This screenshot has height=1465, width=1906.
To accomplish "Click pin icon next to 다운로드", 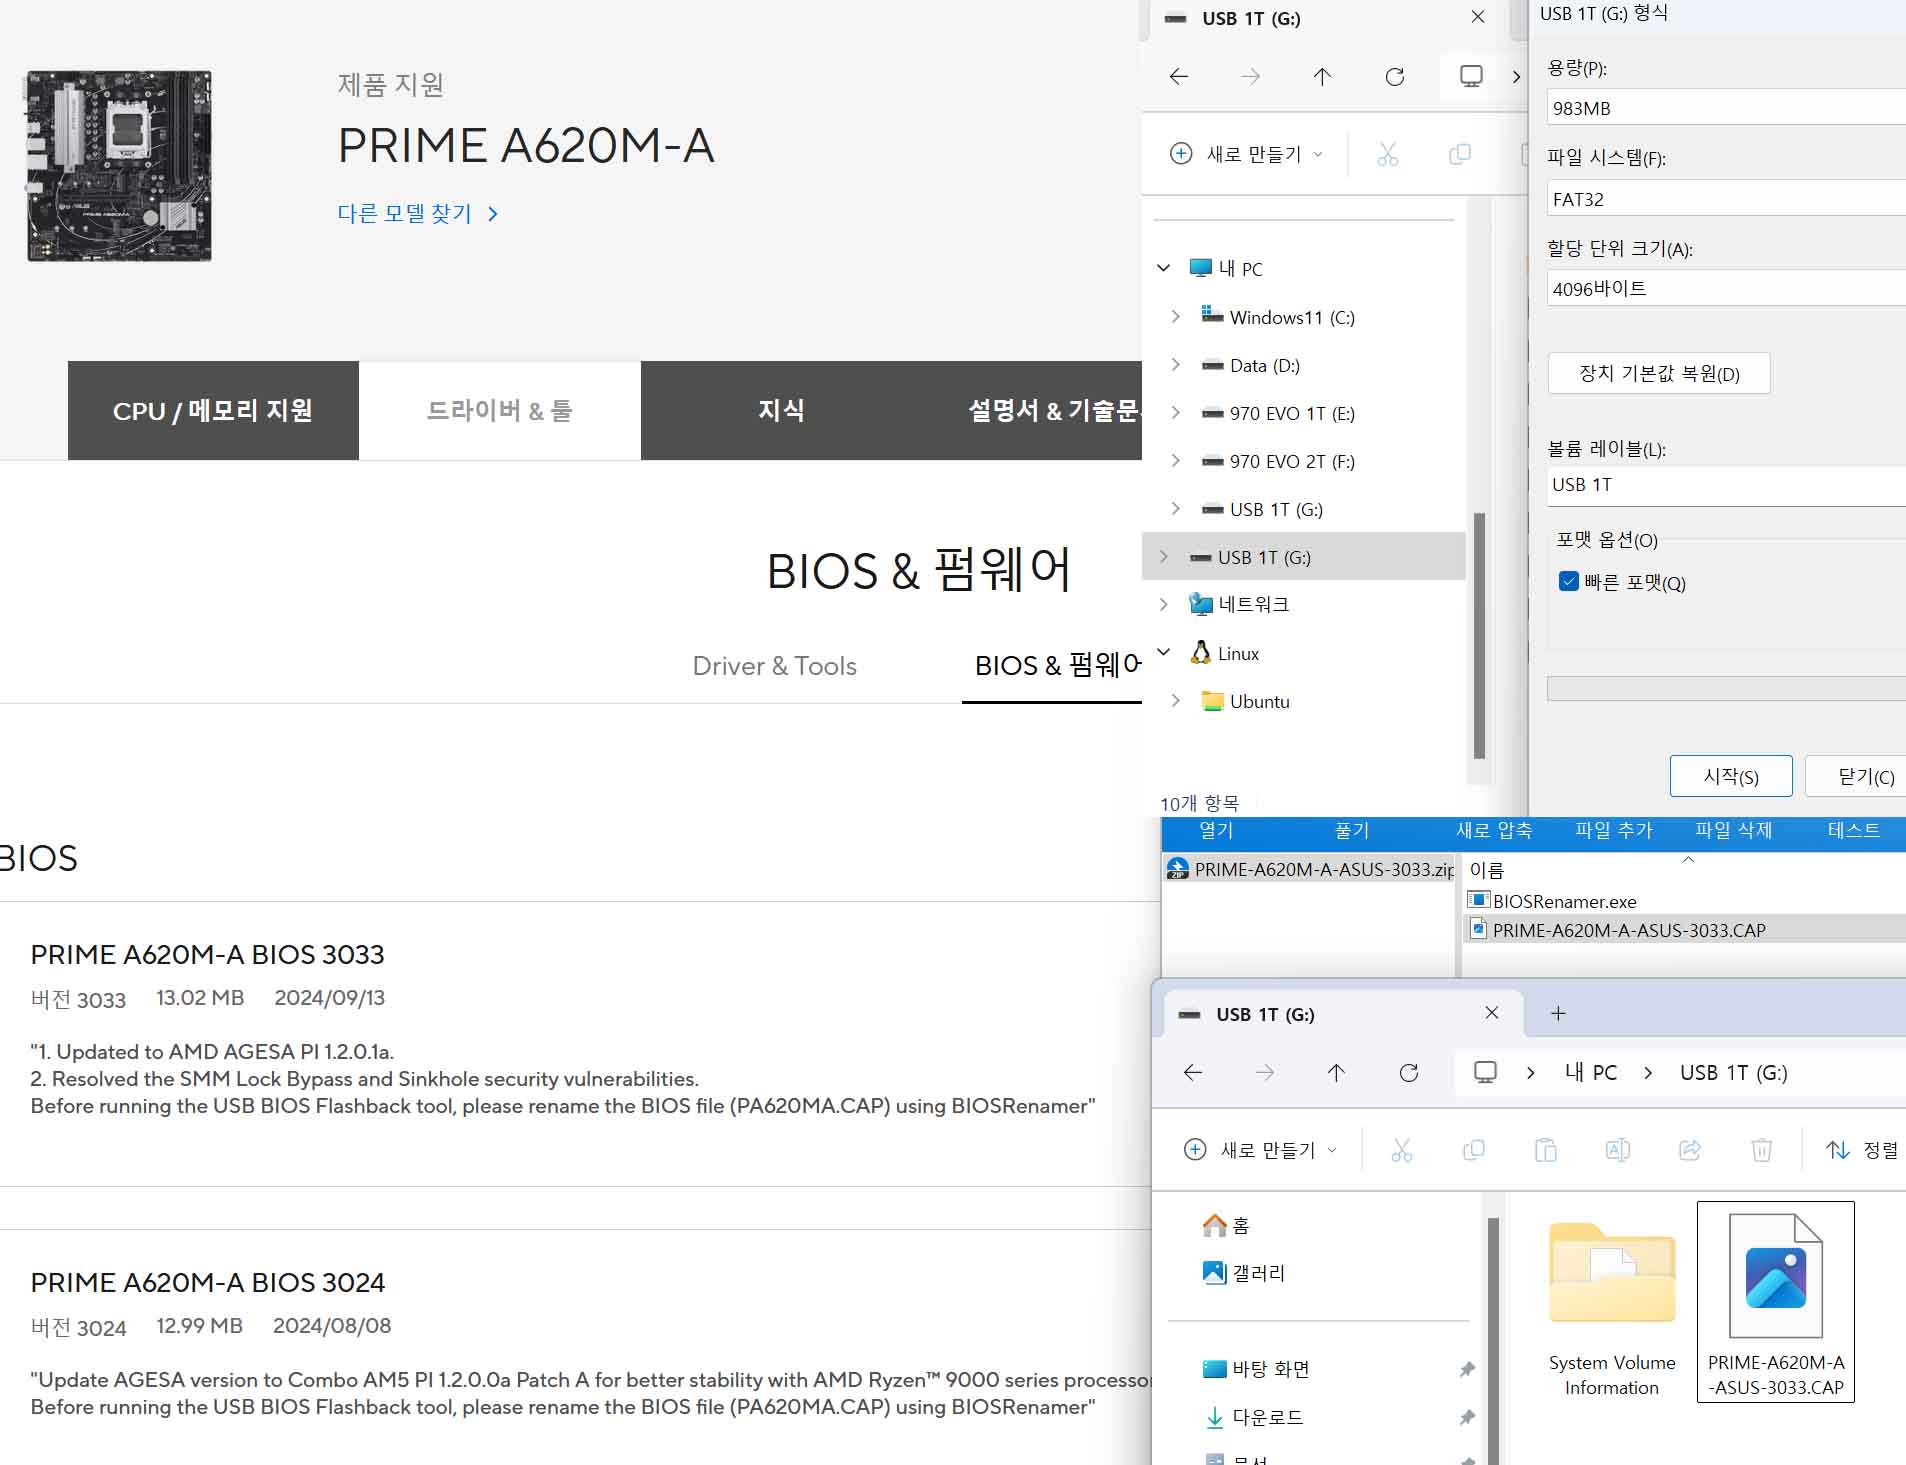I will point(1467,1417).
